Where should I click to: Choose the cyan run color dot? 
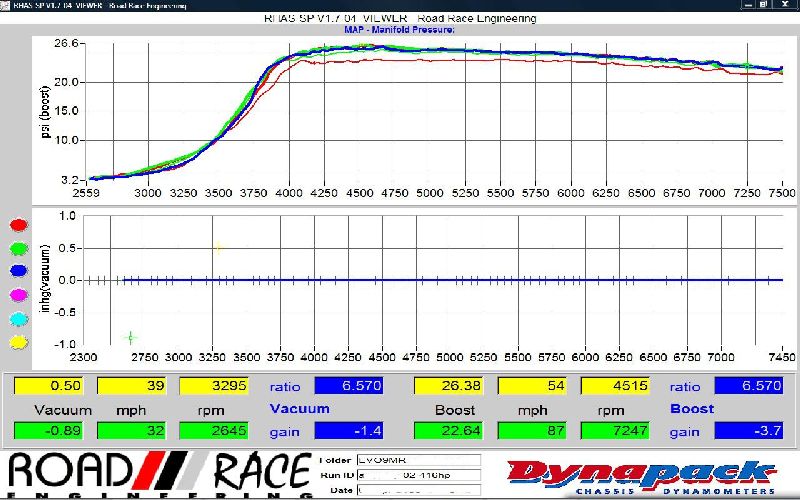coord(17,318)
